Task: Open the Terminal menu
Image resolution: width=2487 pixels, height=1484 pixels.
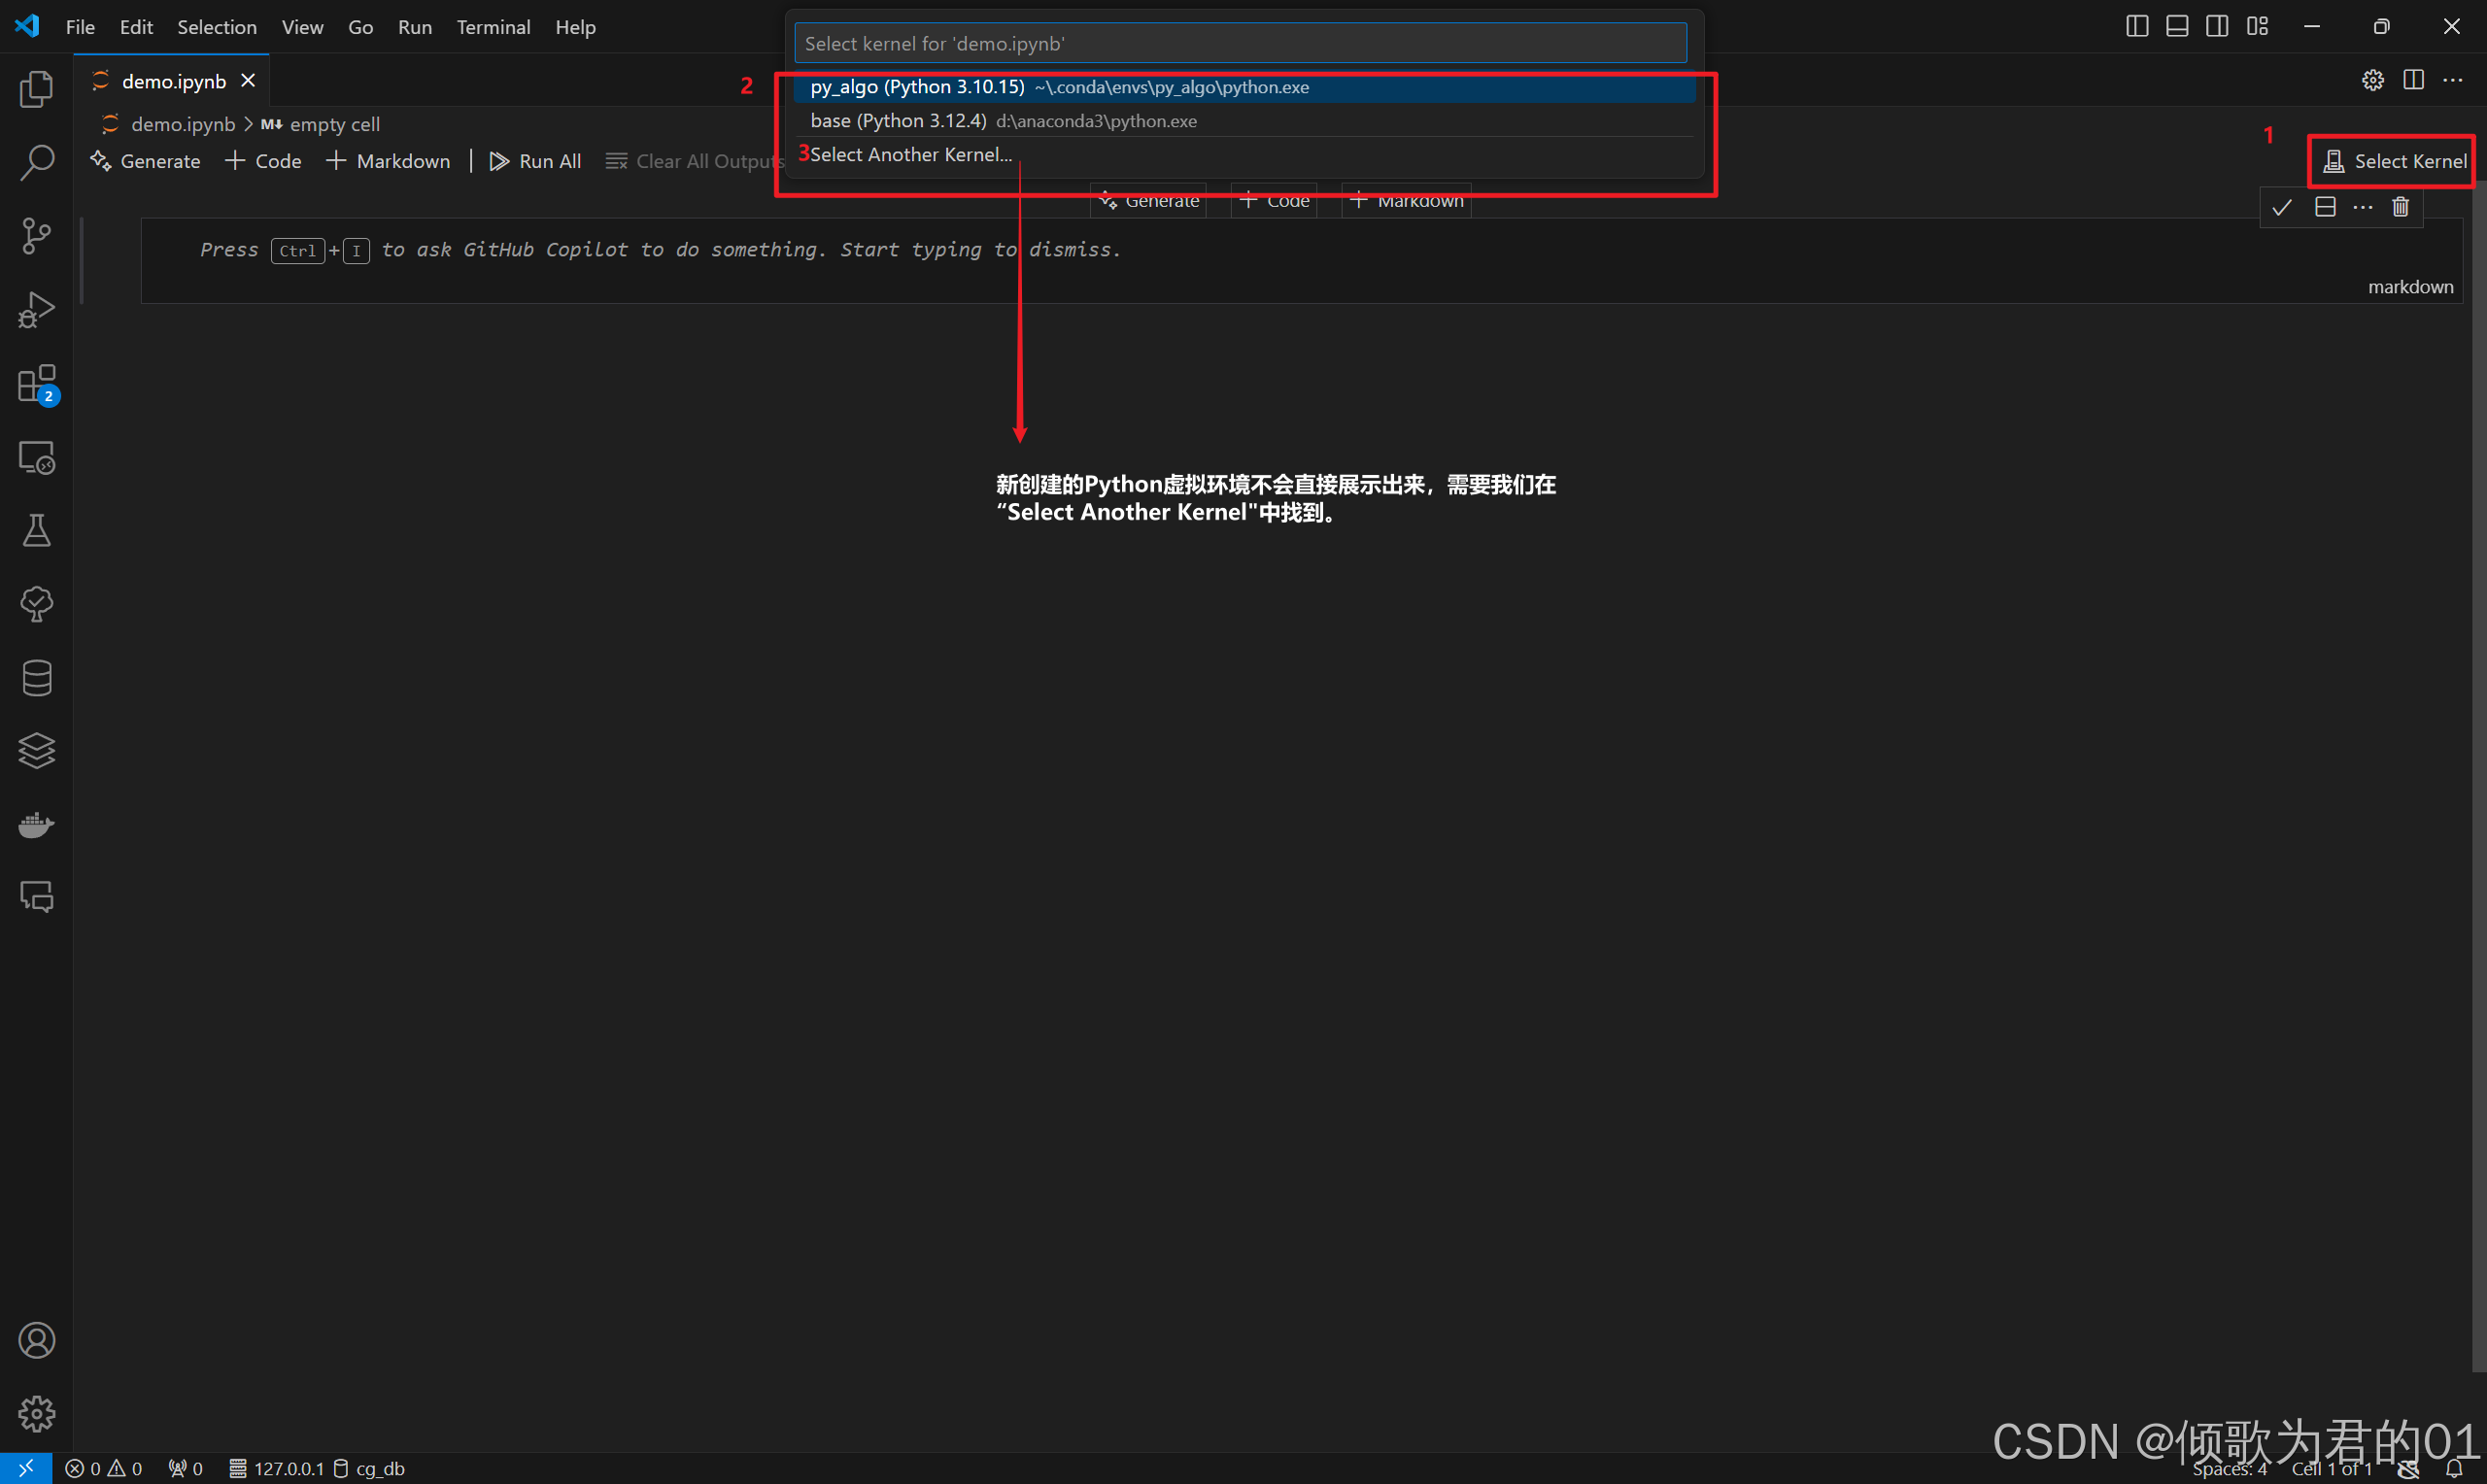Action: [493, 27]
